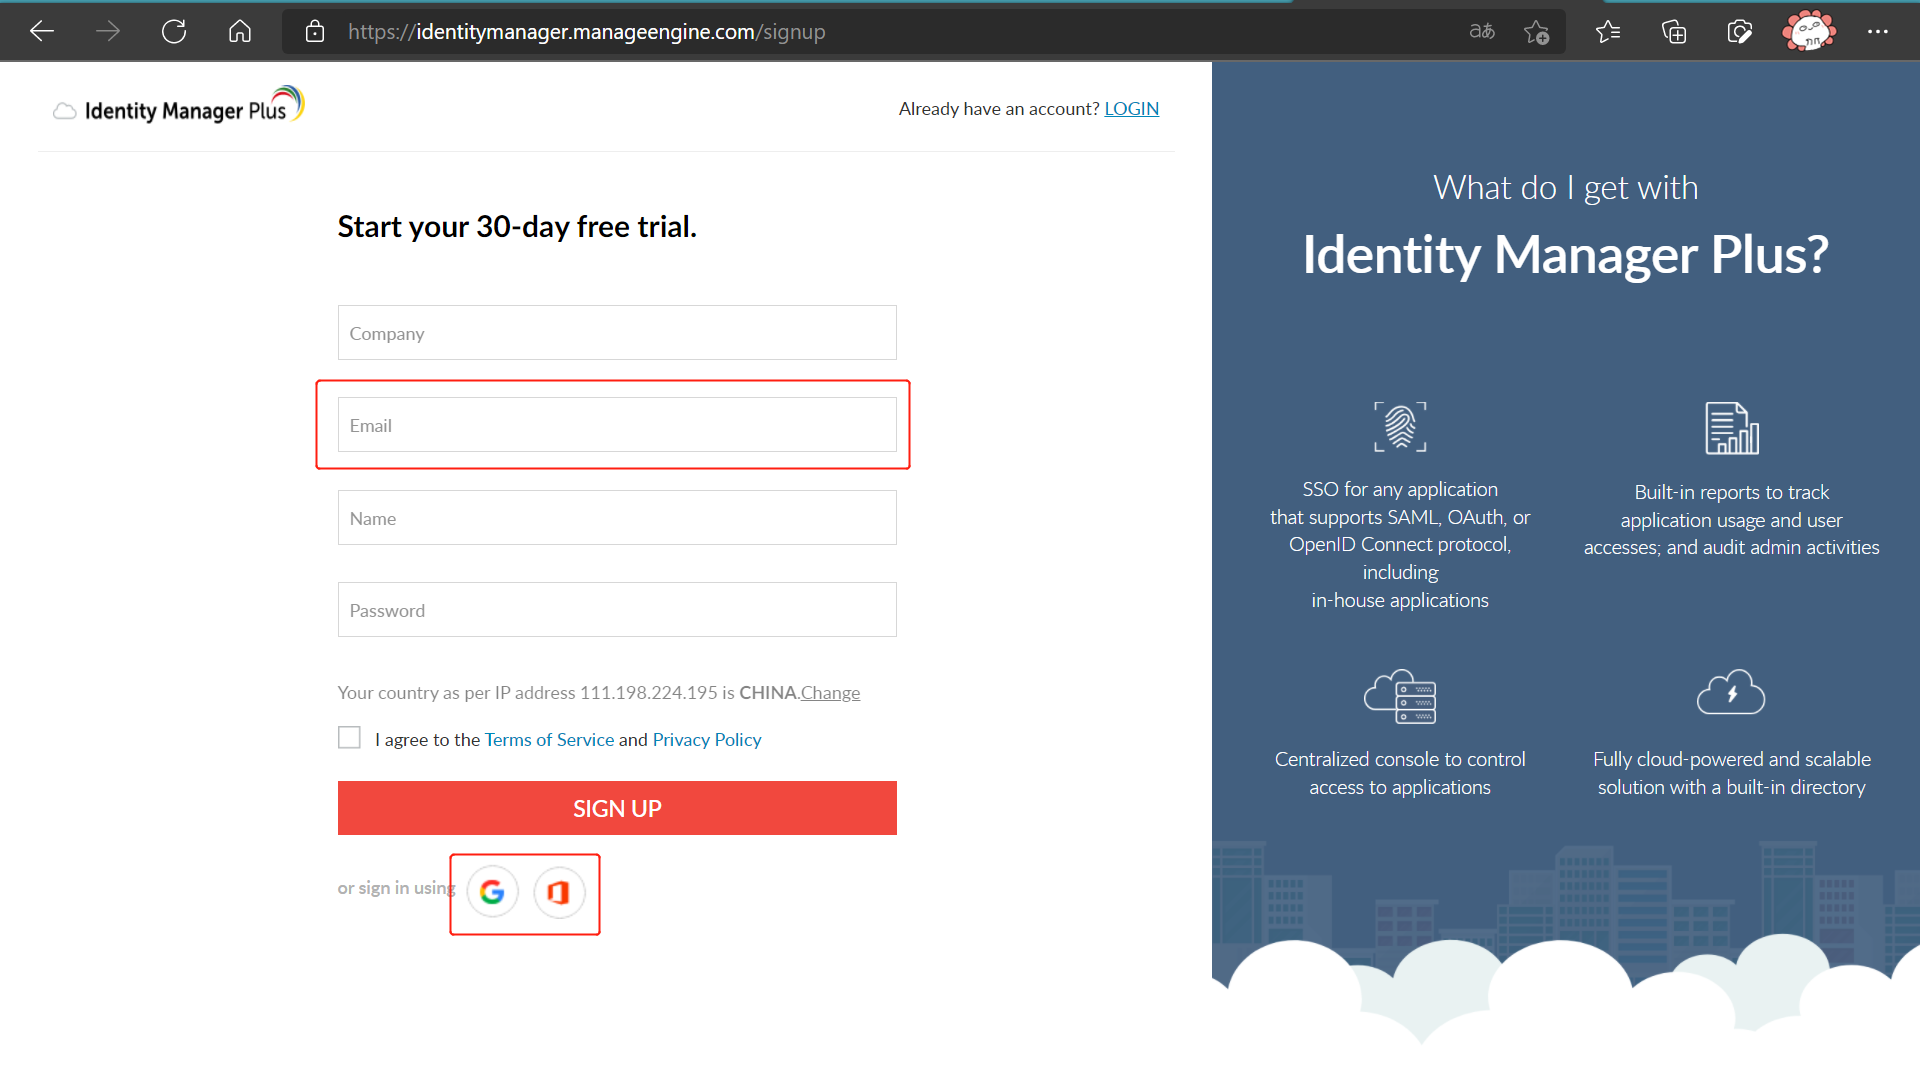
Task: Open the Terms of Service link
Action: click(x=549, y=740)
